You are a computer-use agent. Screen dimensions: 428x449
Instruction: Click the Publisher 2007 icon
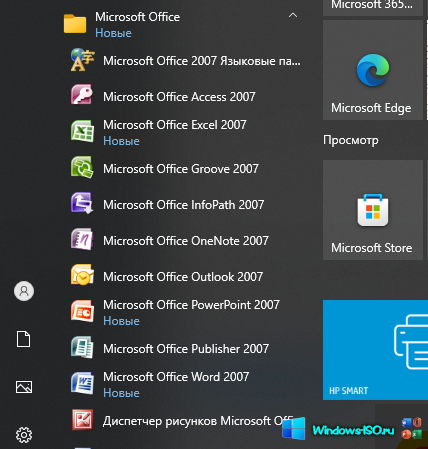pyautogui.click(x=82, y=347)
